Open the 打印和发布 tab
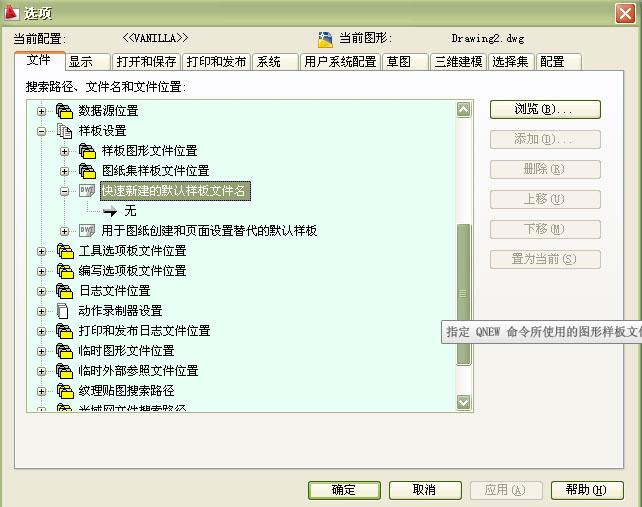The image size is (642, 507). (x=216, y=62)
